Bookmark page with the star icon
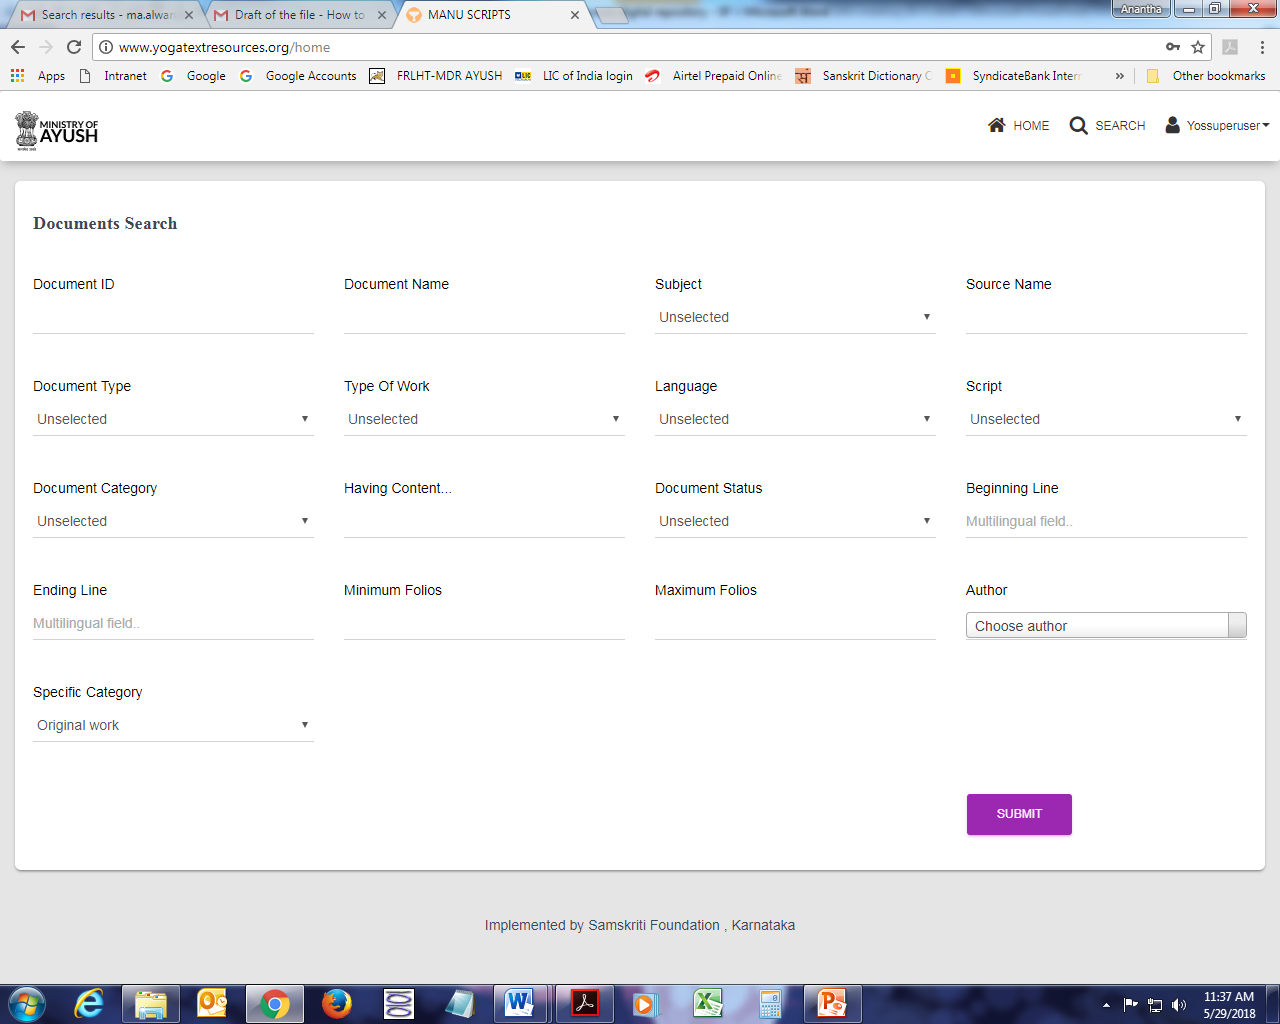The image size is (1280, 1024). pos(1198,47)
